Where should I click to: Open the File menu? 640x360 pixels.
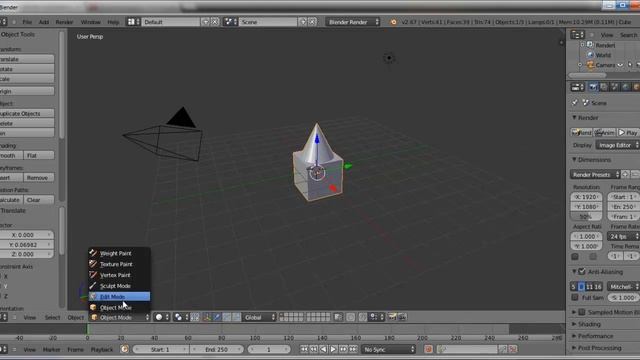27,22
